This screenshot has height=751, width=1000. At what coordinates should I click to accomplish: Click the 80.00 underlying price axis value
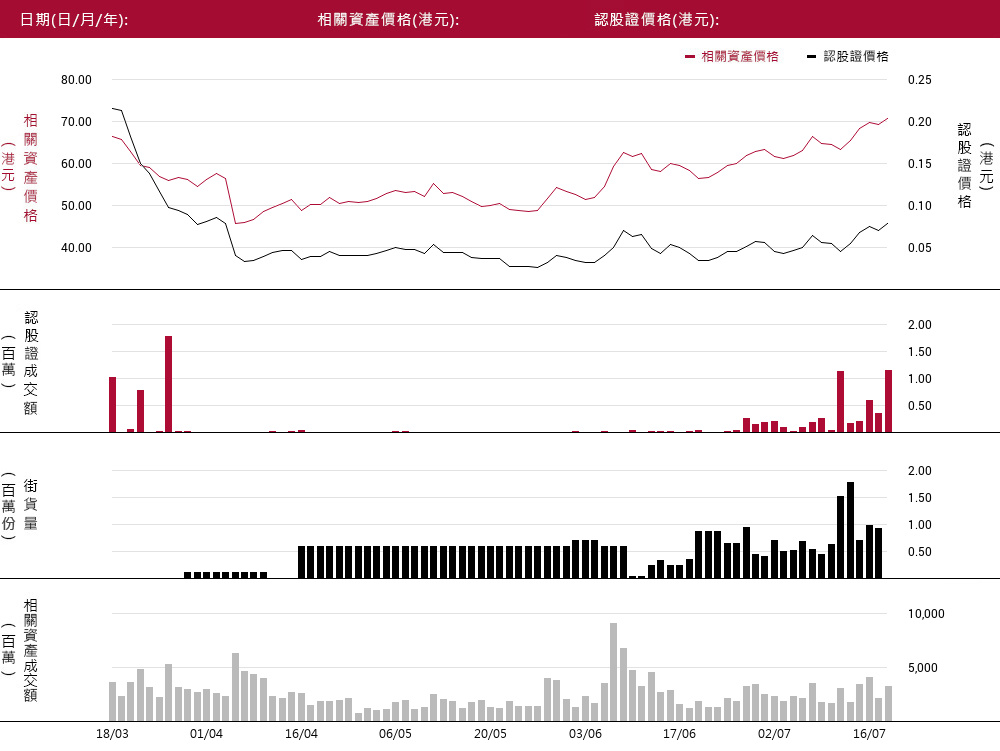[x=77, y=80]
